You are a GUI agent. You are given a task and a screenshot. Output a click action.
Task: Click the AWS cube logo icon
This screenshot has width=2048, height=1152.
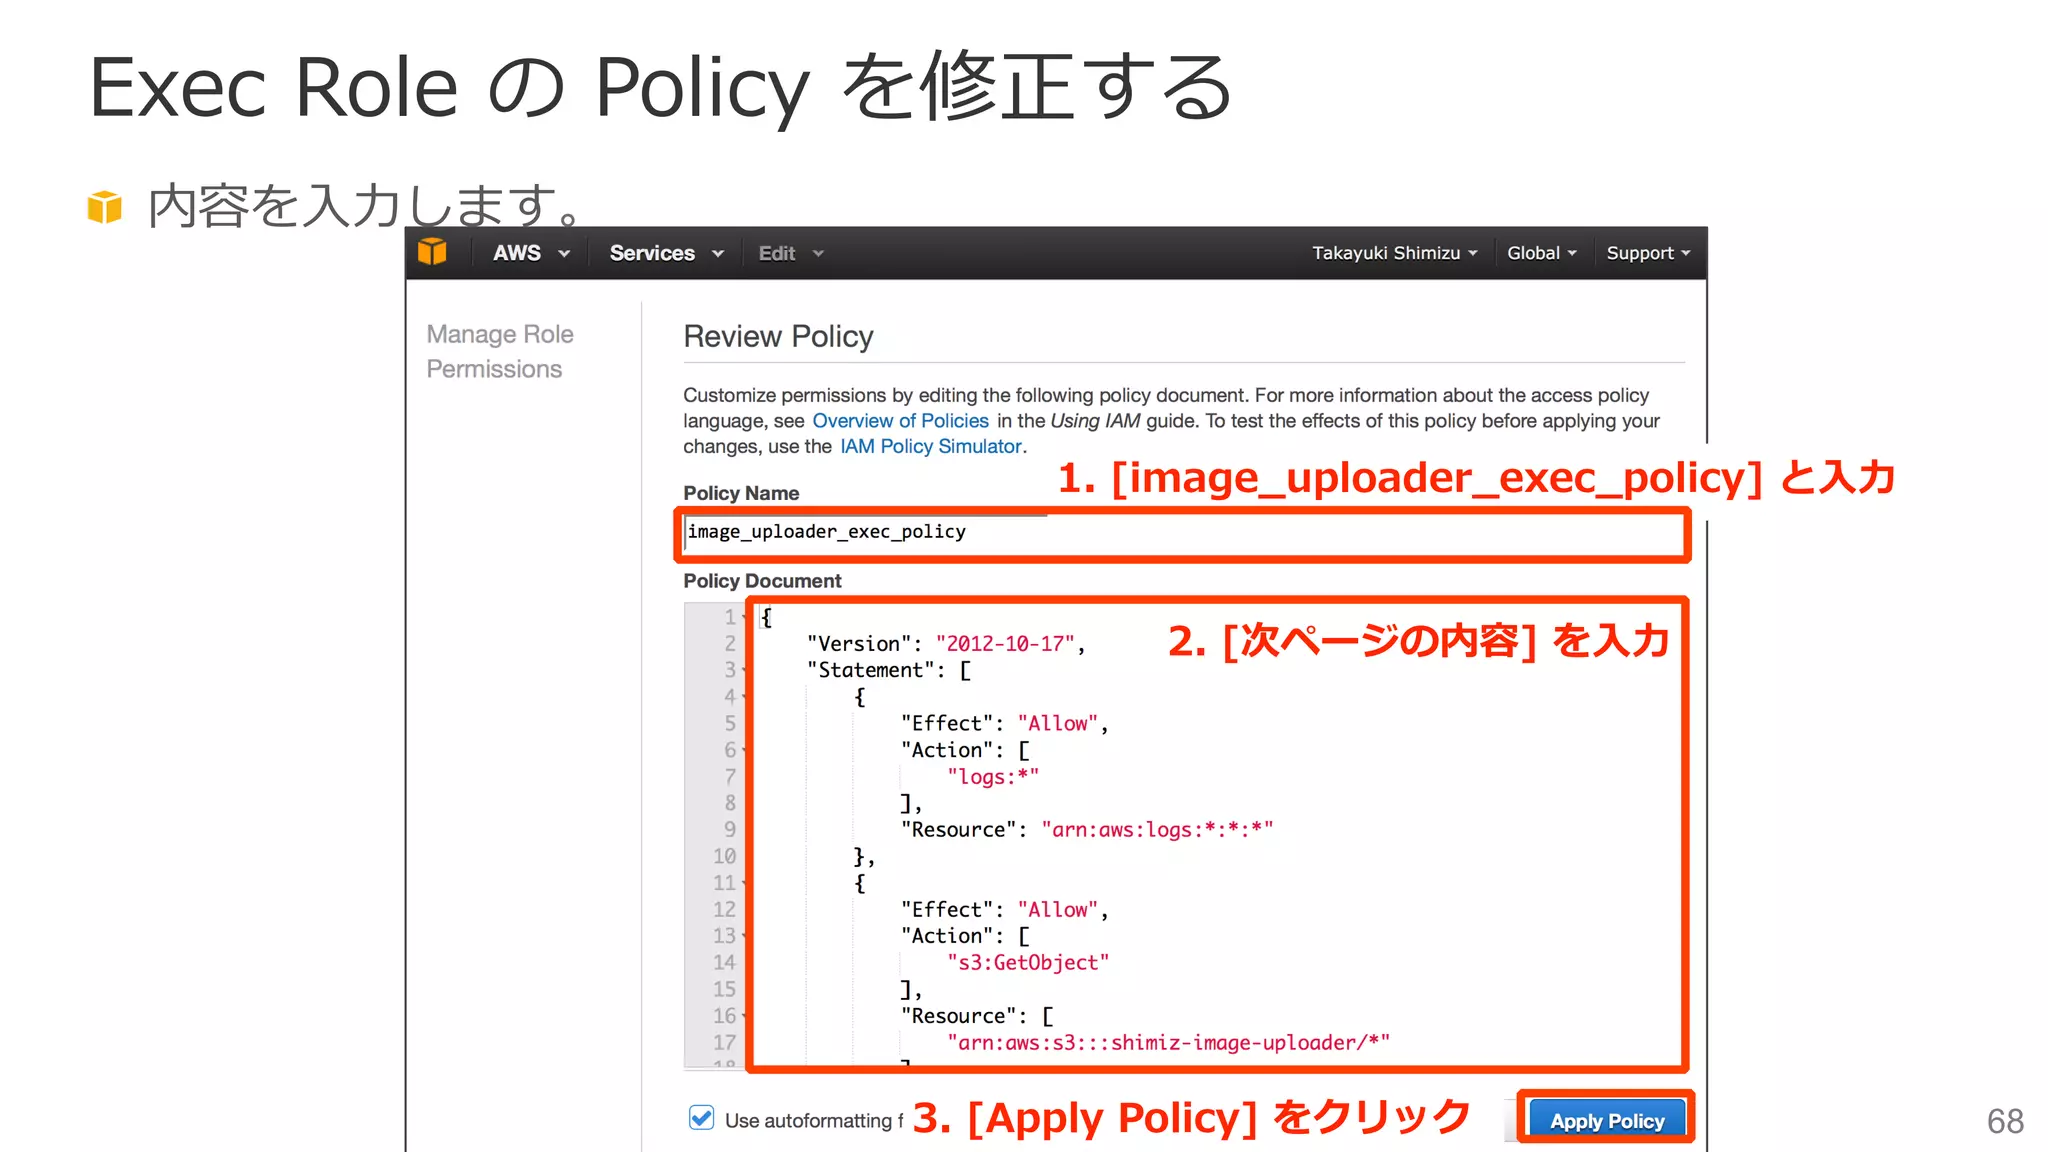[x=432, y=252]
